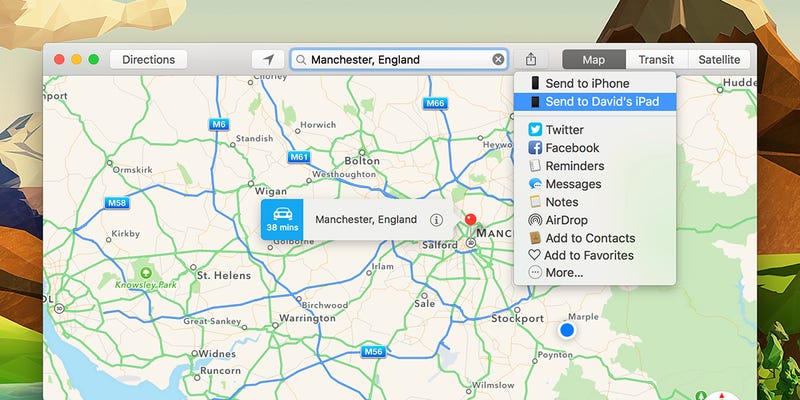
Task: Click the current location arrow button
Action: point(268,60)
